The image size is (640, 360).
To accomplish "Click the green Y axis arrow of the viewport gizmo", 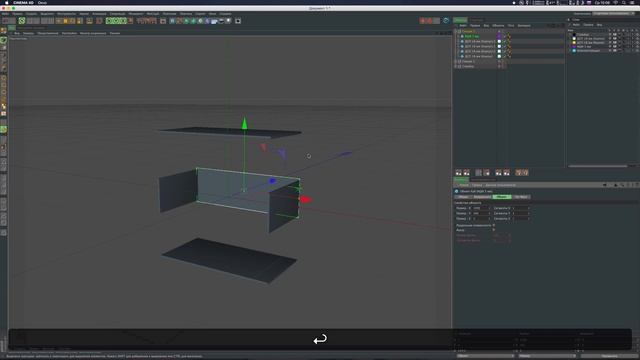I will coord(244,123).
